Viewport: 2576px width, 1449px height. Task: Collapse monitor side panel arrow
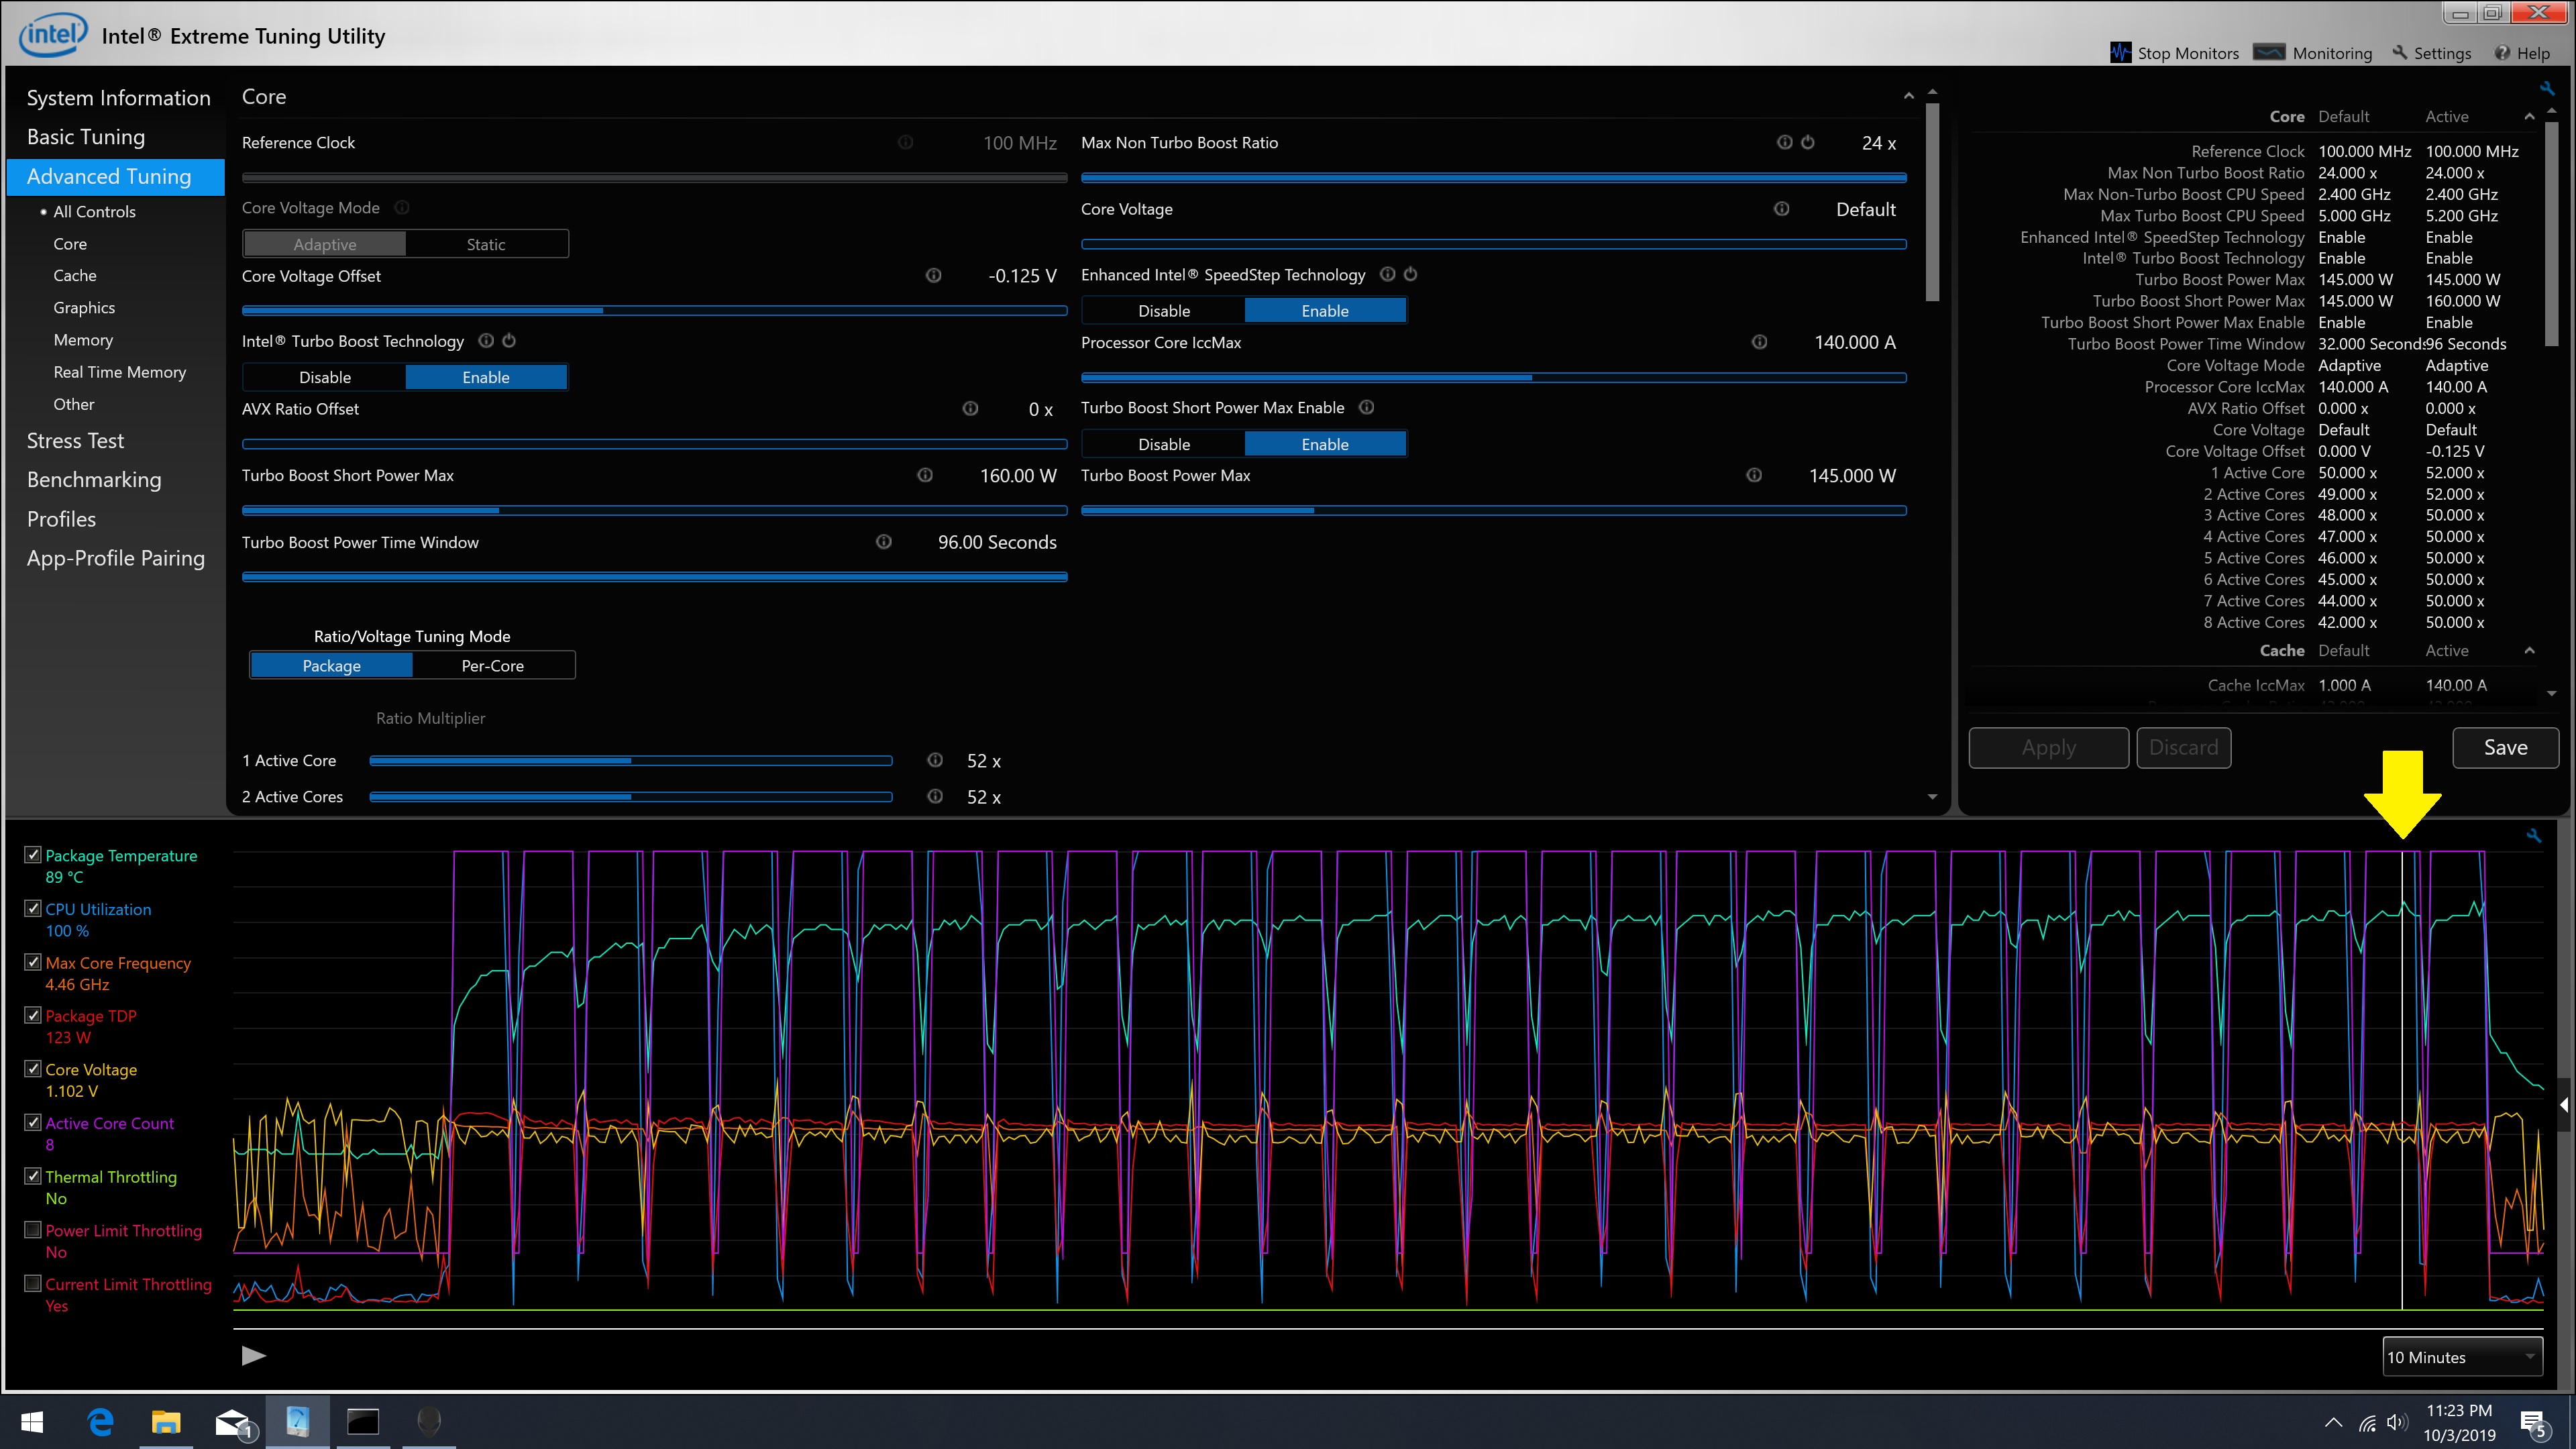(x=2564, y=1105)
